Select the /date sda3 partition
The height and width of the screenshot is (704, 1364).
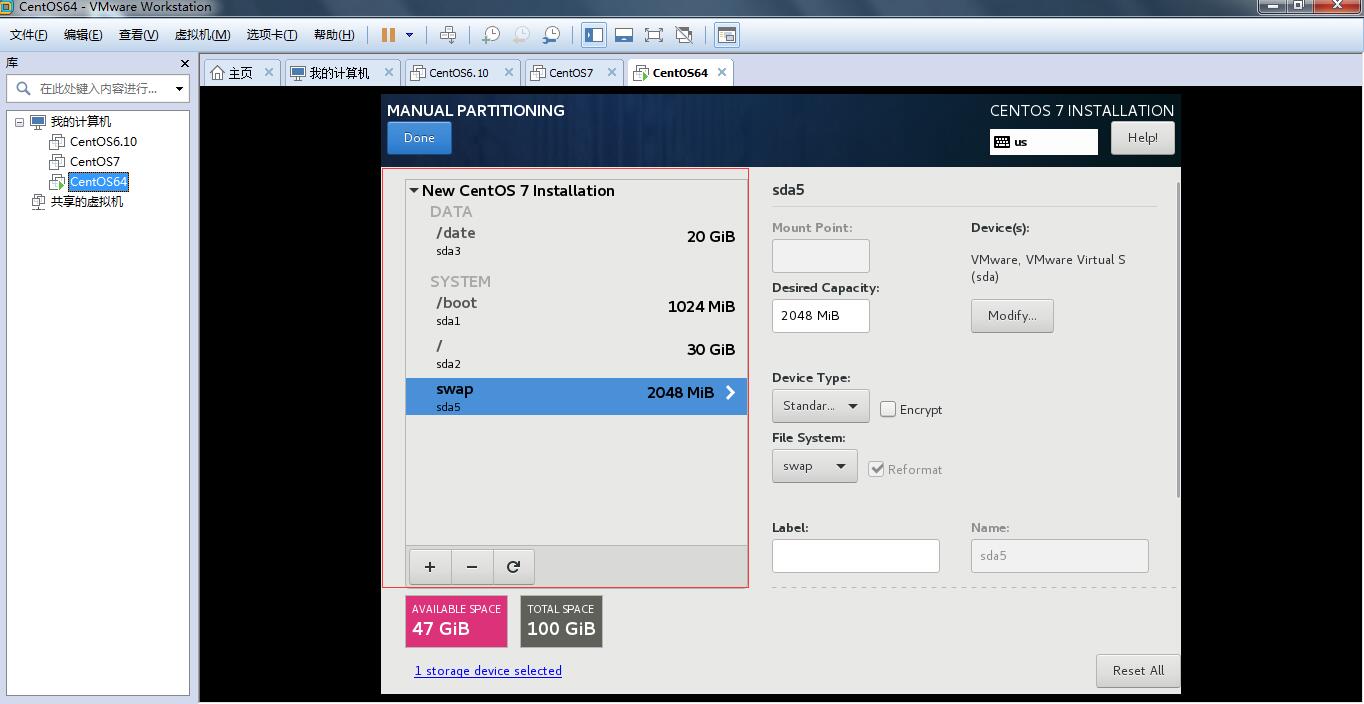(577, 240)
